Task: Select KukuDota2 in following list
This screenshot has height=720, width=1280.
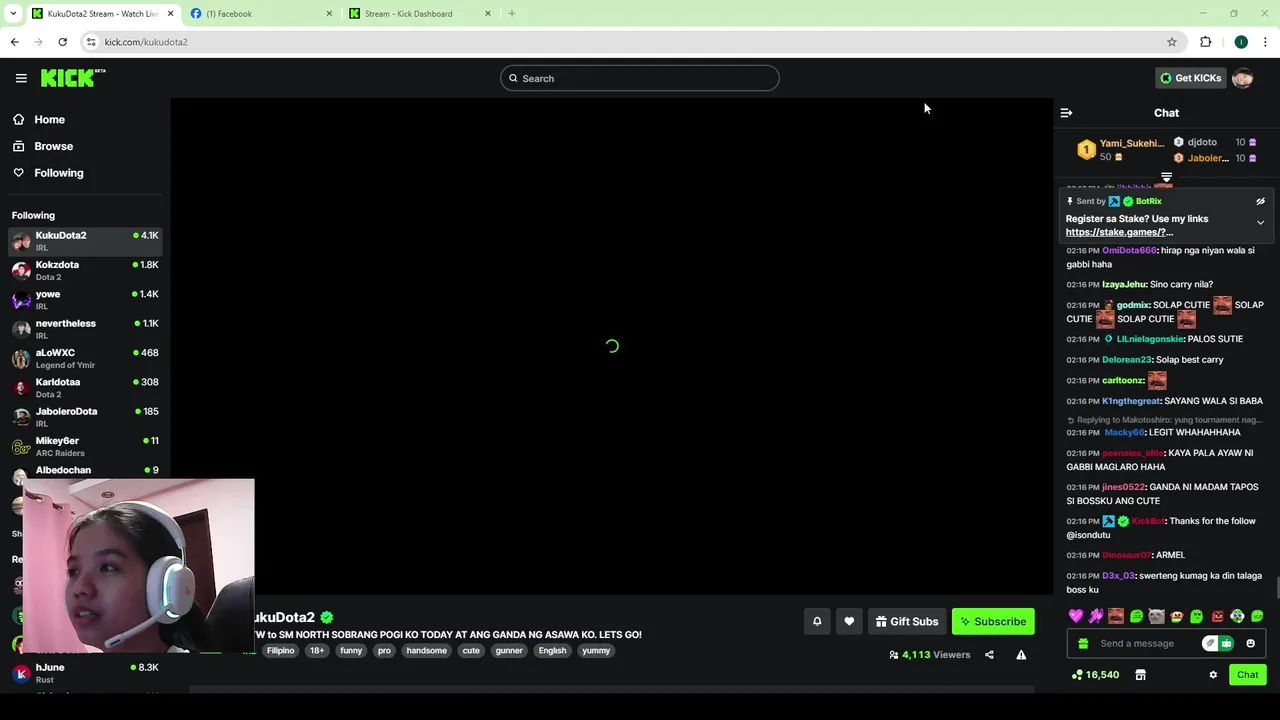Action: click(85, 241)
